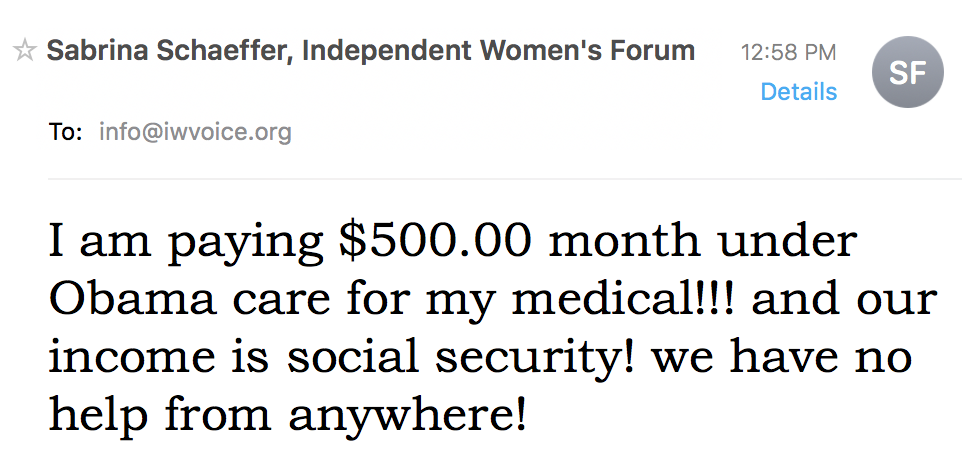Click the recipient address info@iwvoice.org
The image size is (962, 464).
(195, 132)
